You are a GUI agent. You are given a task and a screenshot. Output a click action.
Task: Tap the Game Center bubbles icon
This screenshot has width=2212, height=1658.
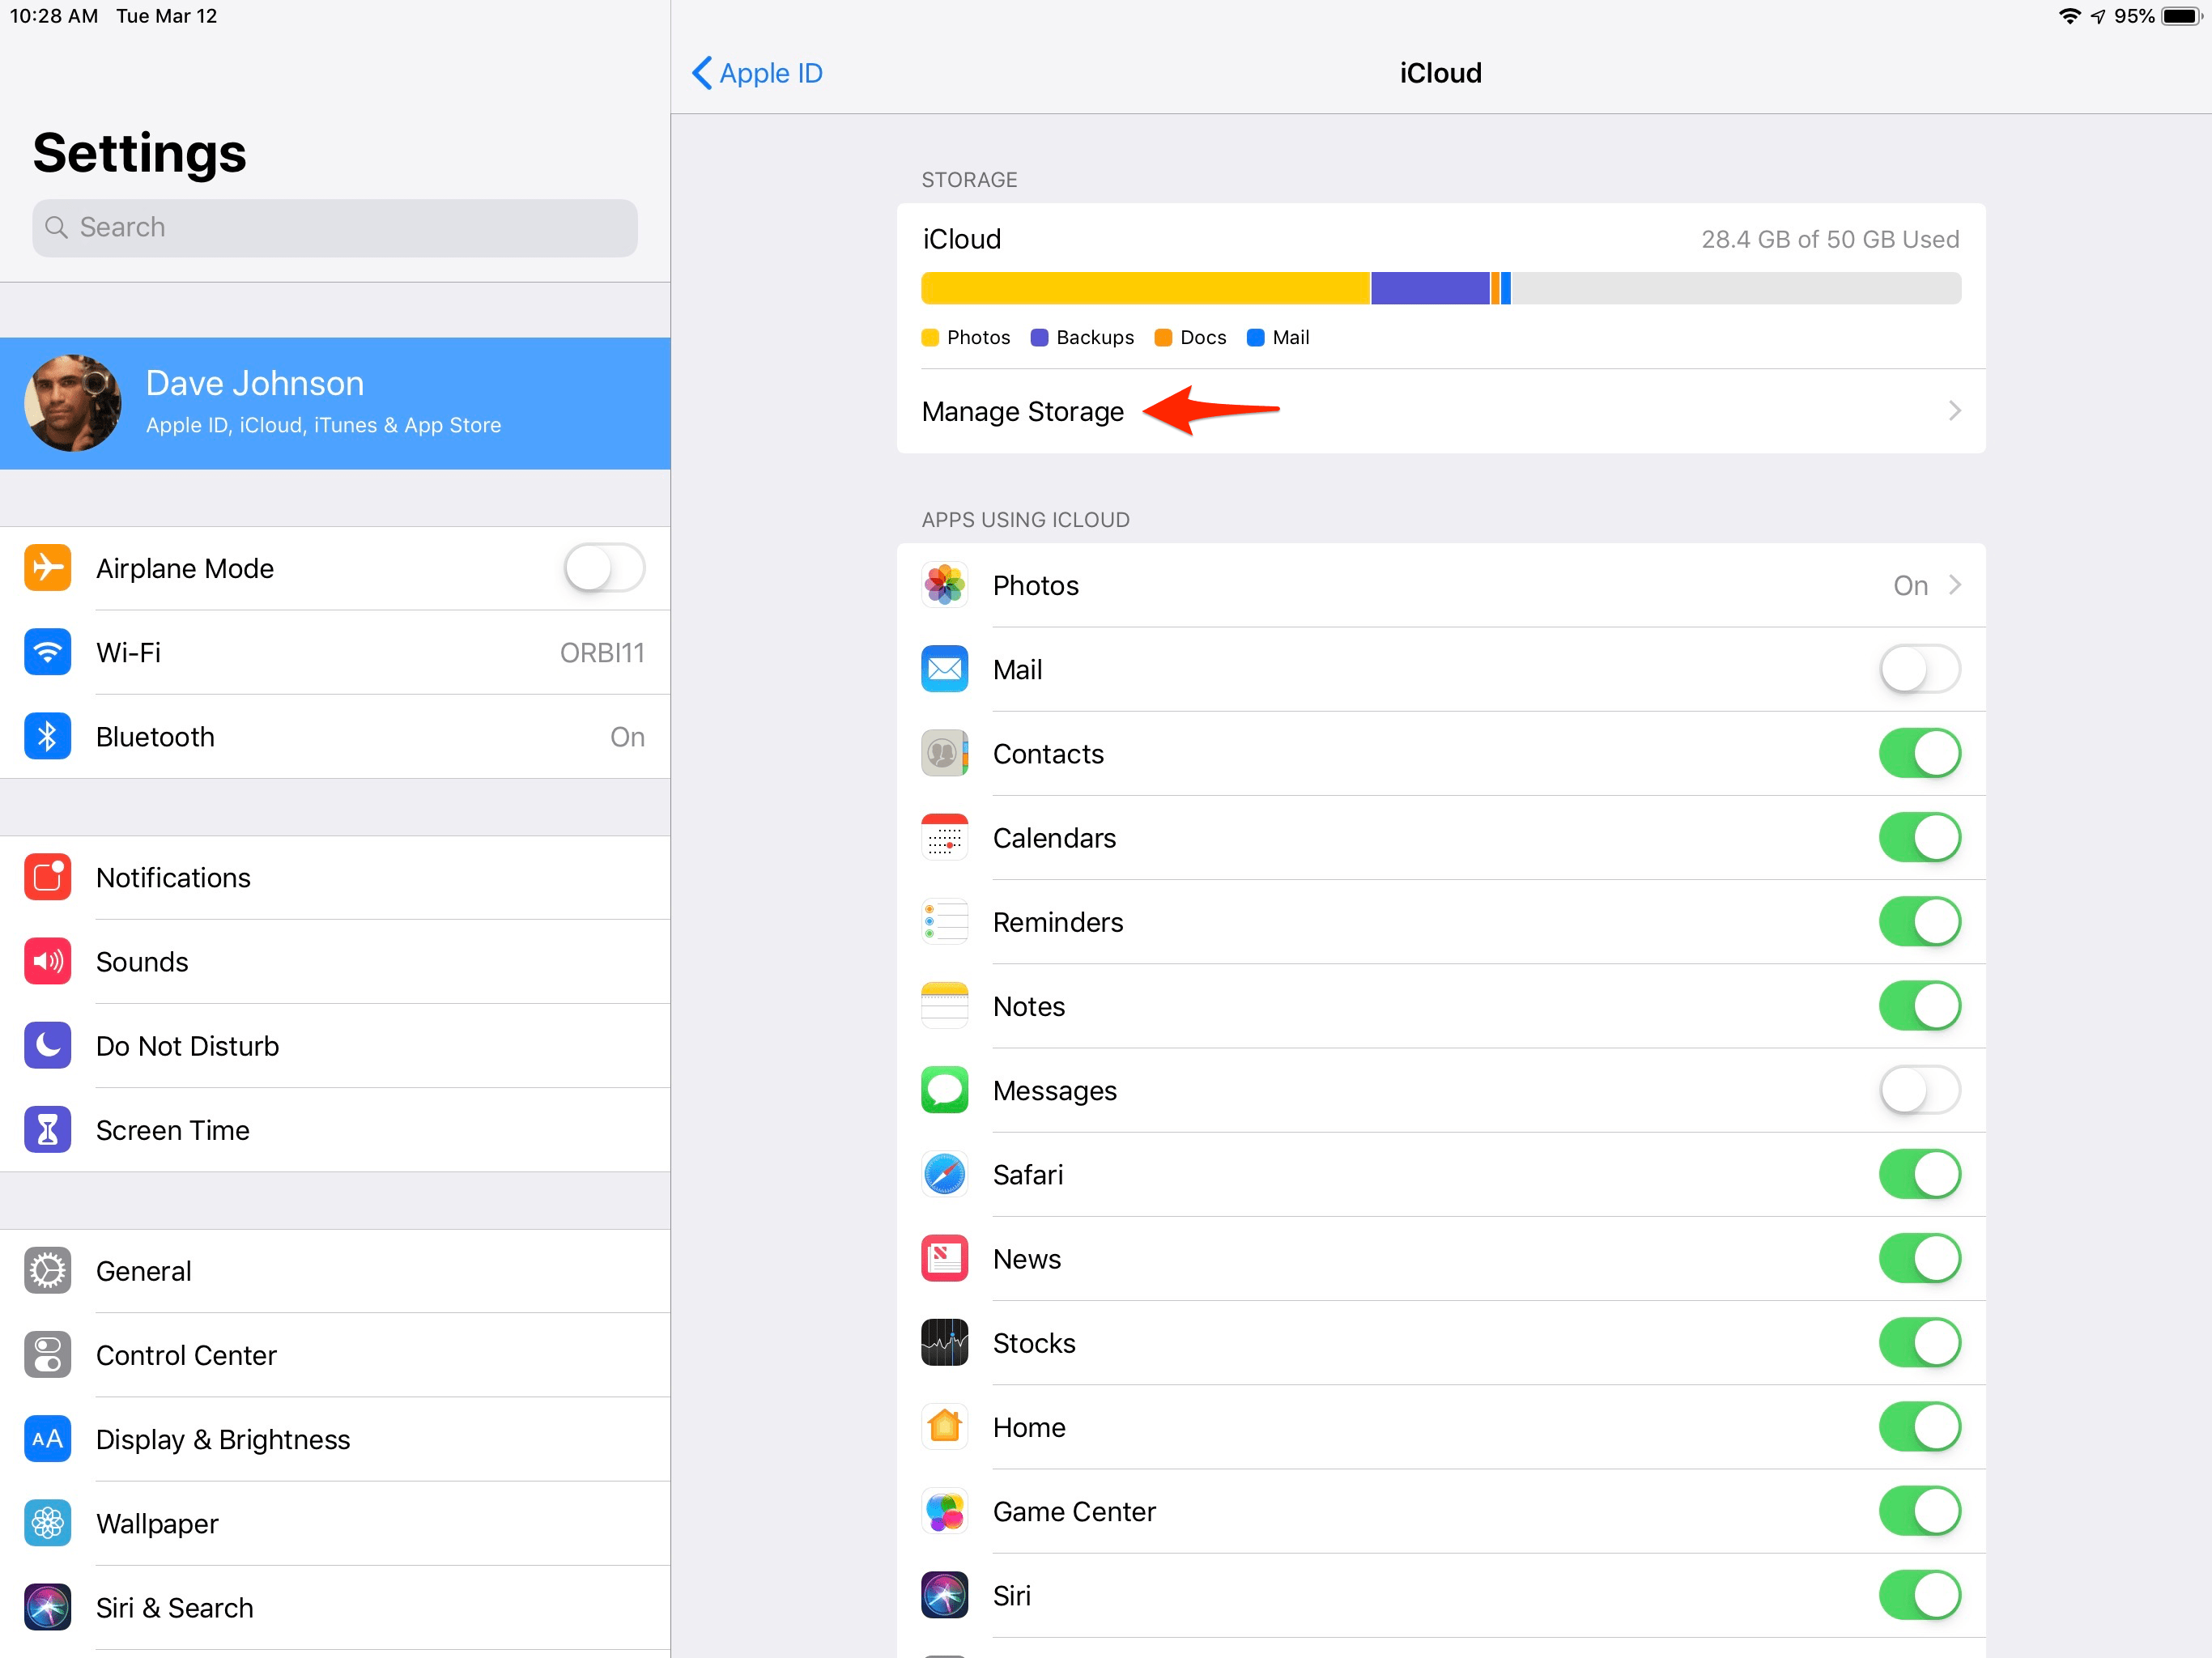[944, 1511]
